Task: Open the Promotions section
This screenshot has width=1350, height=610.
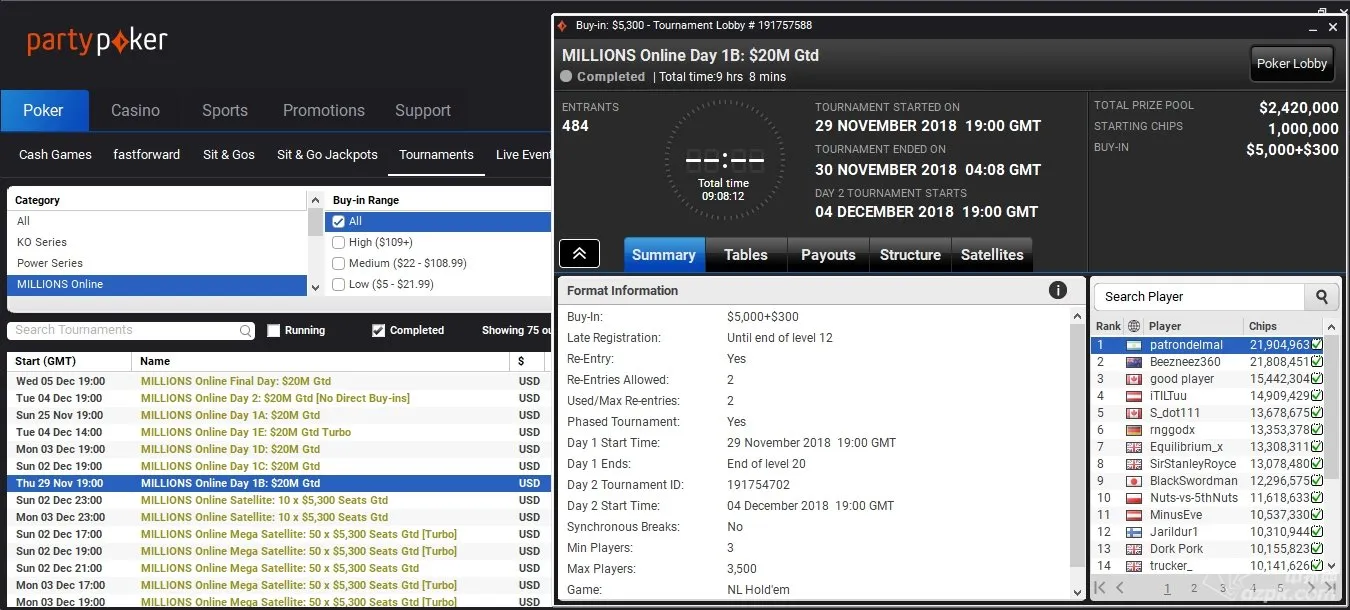Action: [324, 111]
